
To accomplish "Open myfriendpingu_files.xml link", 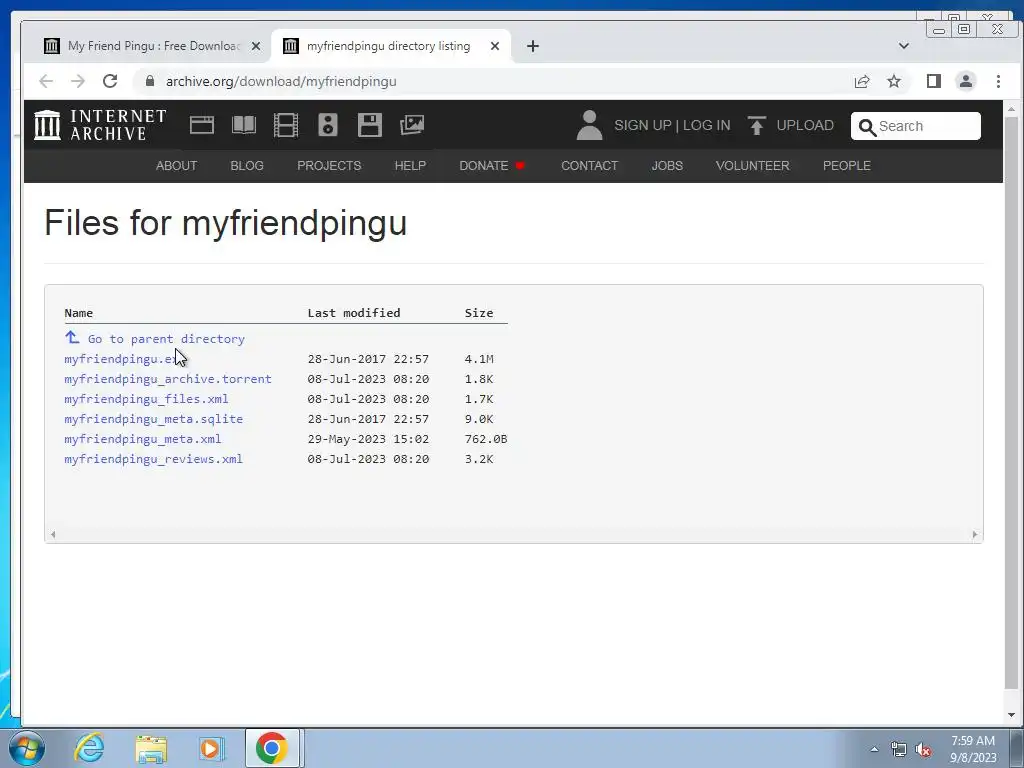I will tap(146, 399).
